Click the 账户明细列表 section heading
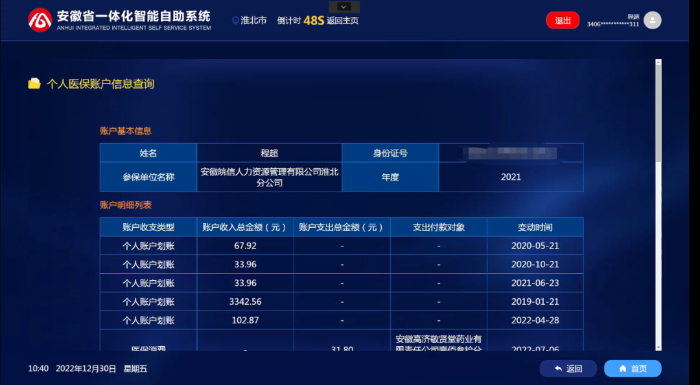700x385 pixels. pos(125,205)
